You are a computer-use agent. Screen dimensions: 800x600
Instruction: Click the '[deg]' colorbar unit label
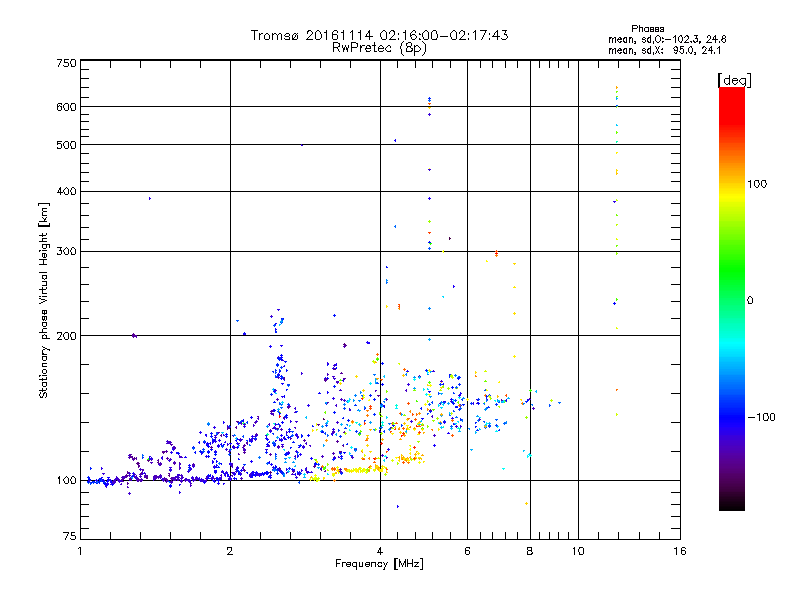click(x=734, y=80)
